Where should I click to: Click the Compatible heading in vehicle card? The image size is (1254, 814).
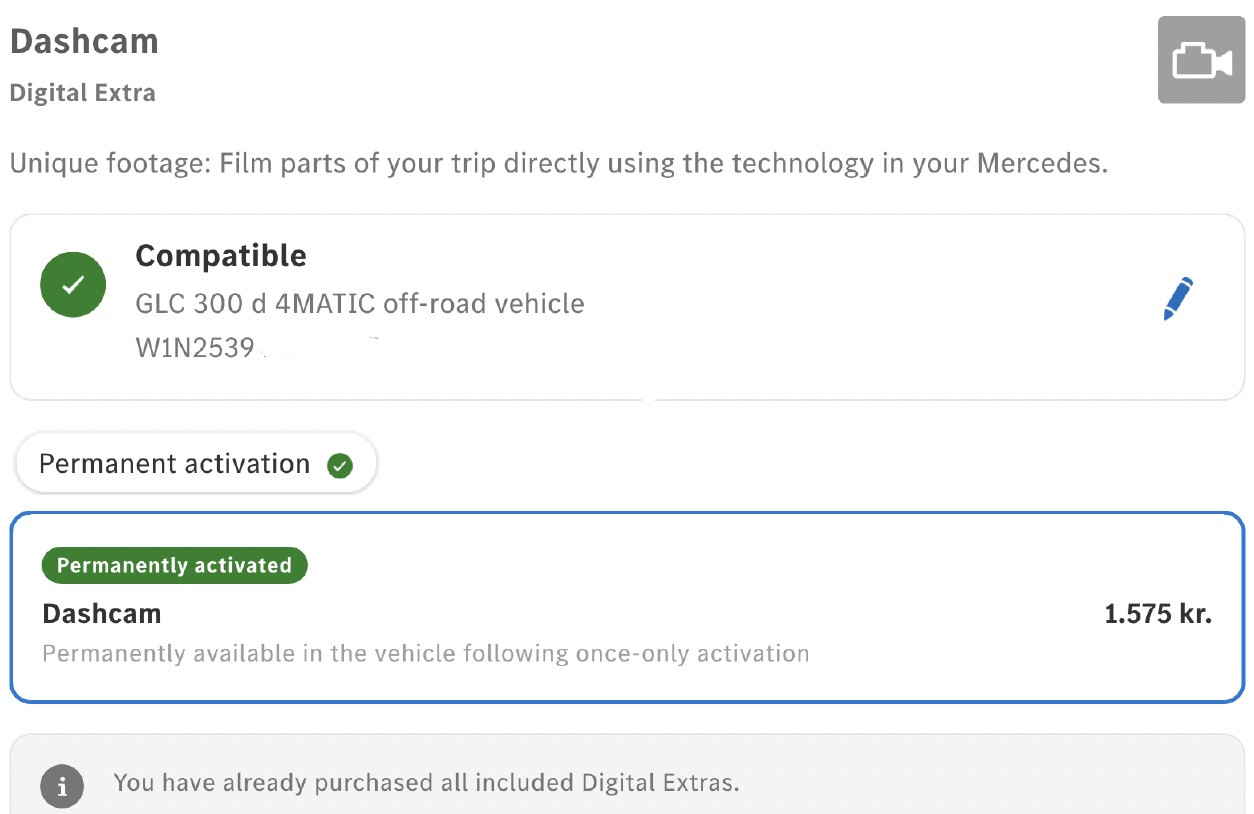pyautogui.click(x=221, y=256)
